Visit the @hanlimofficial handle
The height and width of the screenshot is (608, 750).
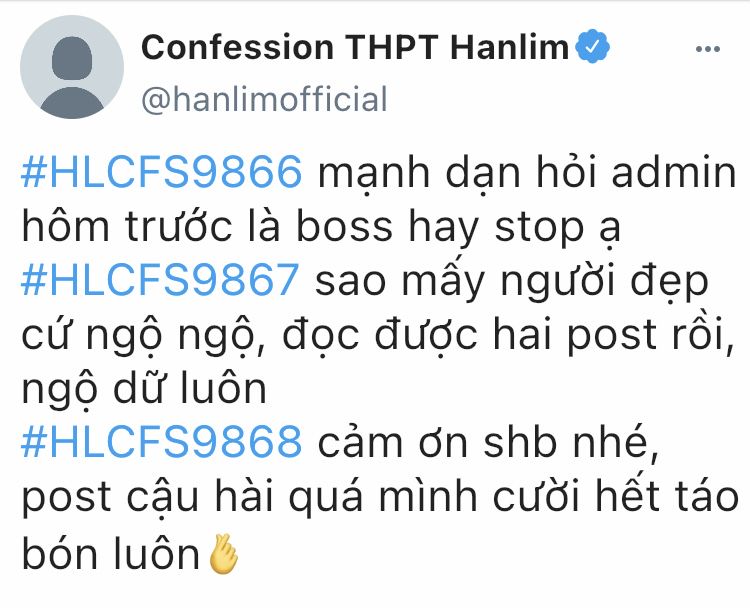tap(265, 99)
